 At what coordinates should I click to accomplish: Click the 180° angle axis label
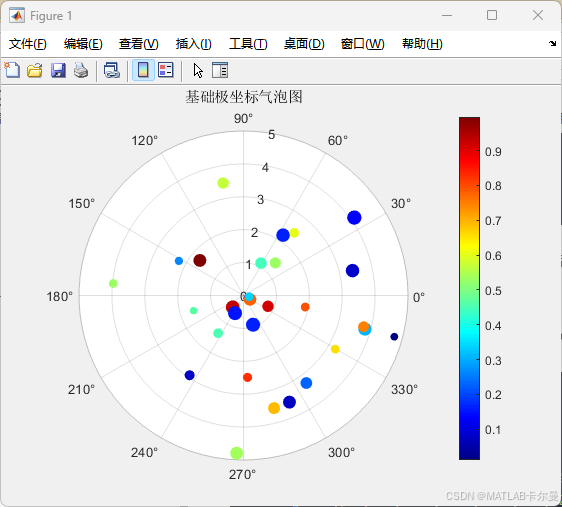click(59, 297)
